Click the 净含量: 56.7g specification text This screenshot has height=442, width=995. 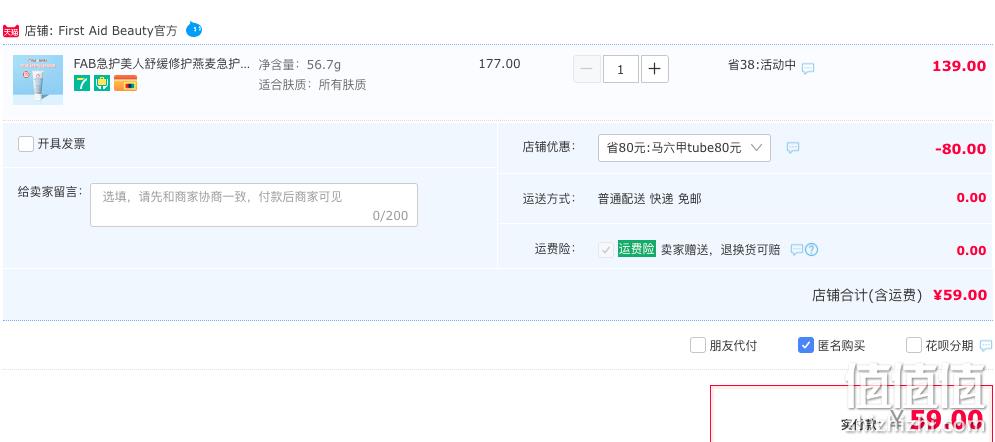coord(300,65)
